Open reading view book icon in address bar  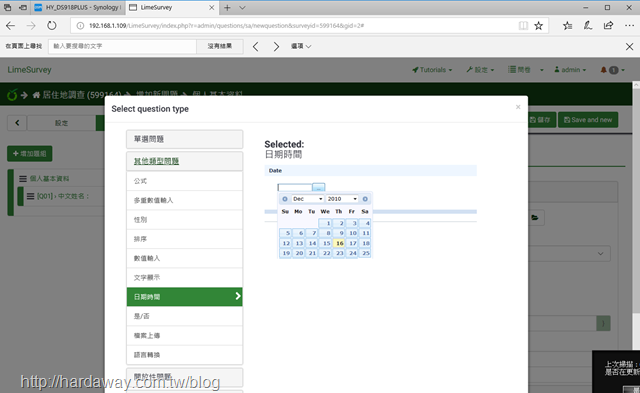(523, 26)
